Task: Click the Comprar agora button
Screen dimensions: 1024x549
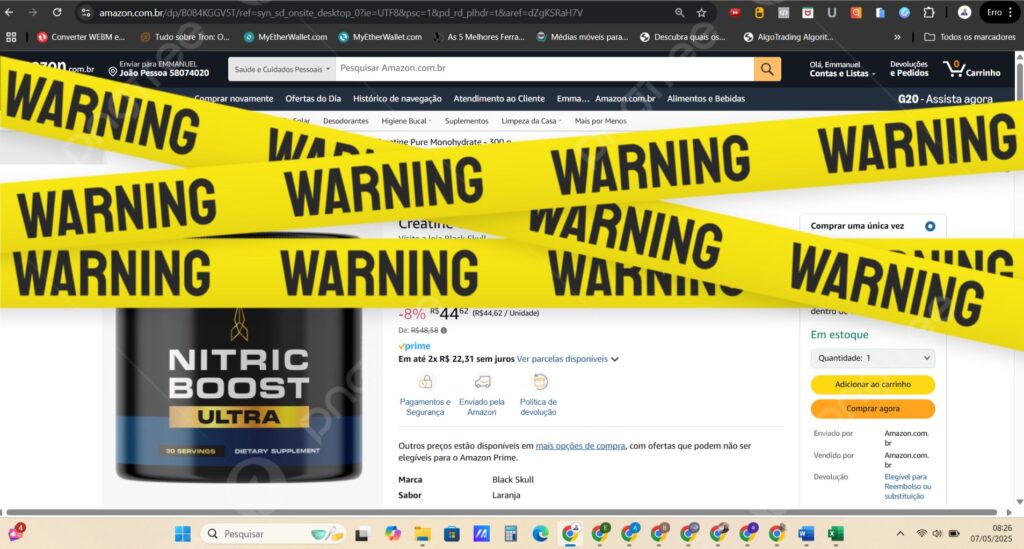Action: (872, 409)
